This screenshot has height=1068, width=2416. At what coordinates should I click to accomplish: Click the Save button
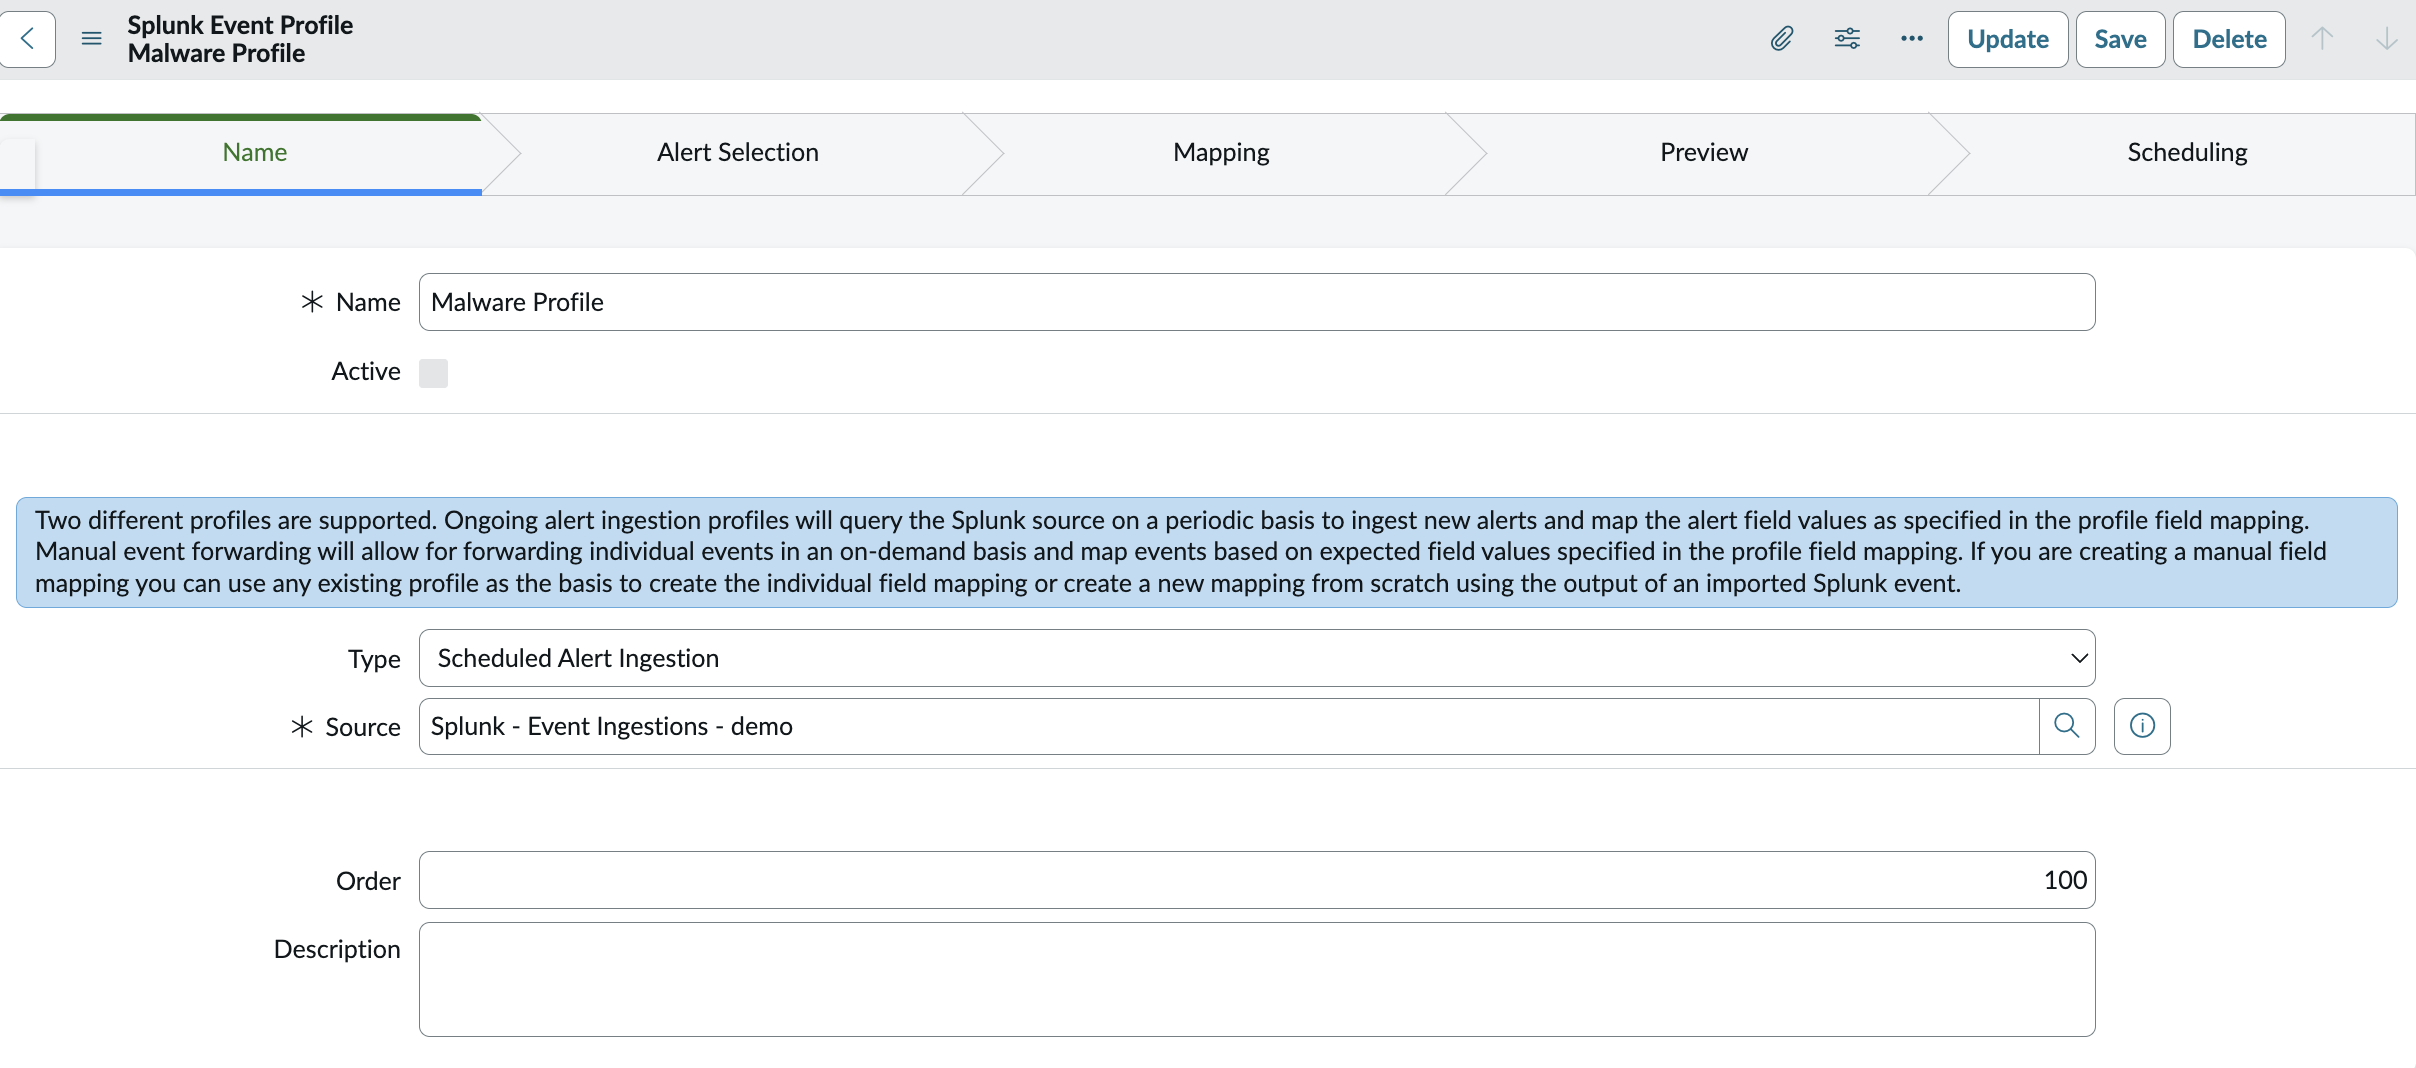tap(2120, 39)
